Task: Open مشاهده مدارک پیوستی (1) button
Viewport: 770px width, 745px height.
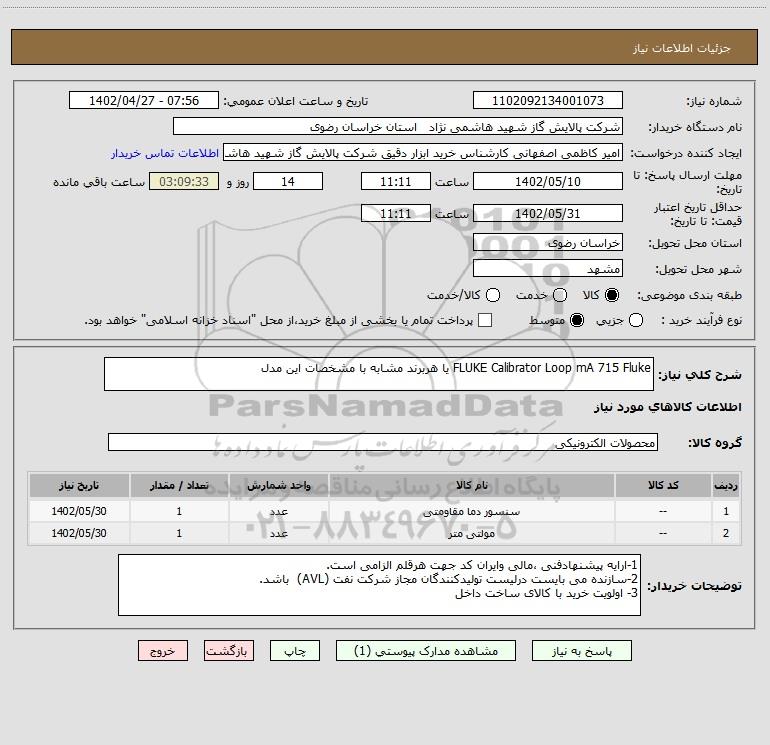Action: [426, 651]
